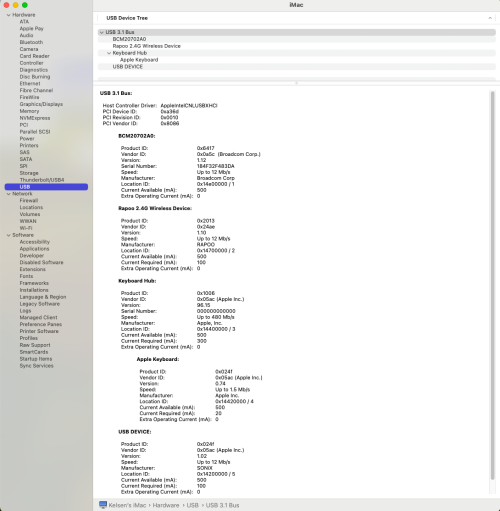Open Bluetooth in the Hardware list
Viewport: 500px width, 511px height.
31,42
